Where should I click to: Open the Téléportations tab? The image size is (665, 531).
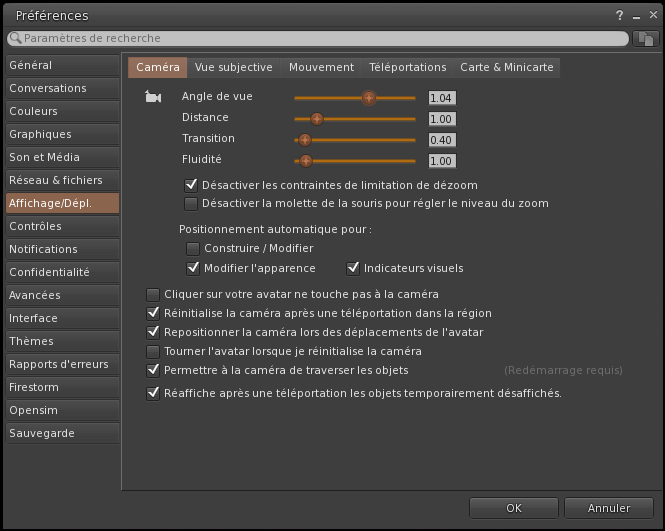[x=407, y=67]
